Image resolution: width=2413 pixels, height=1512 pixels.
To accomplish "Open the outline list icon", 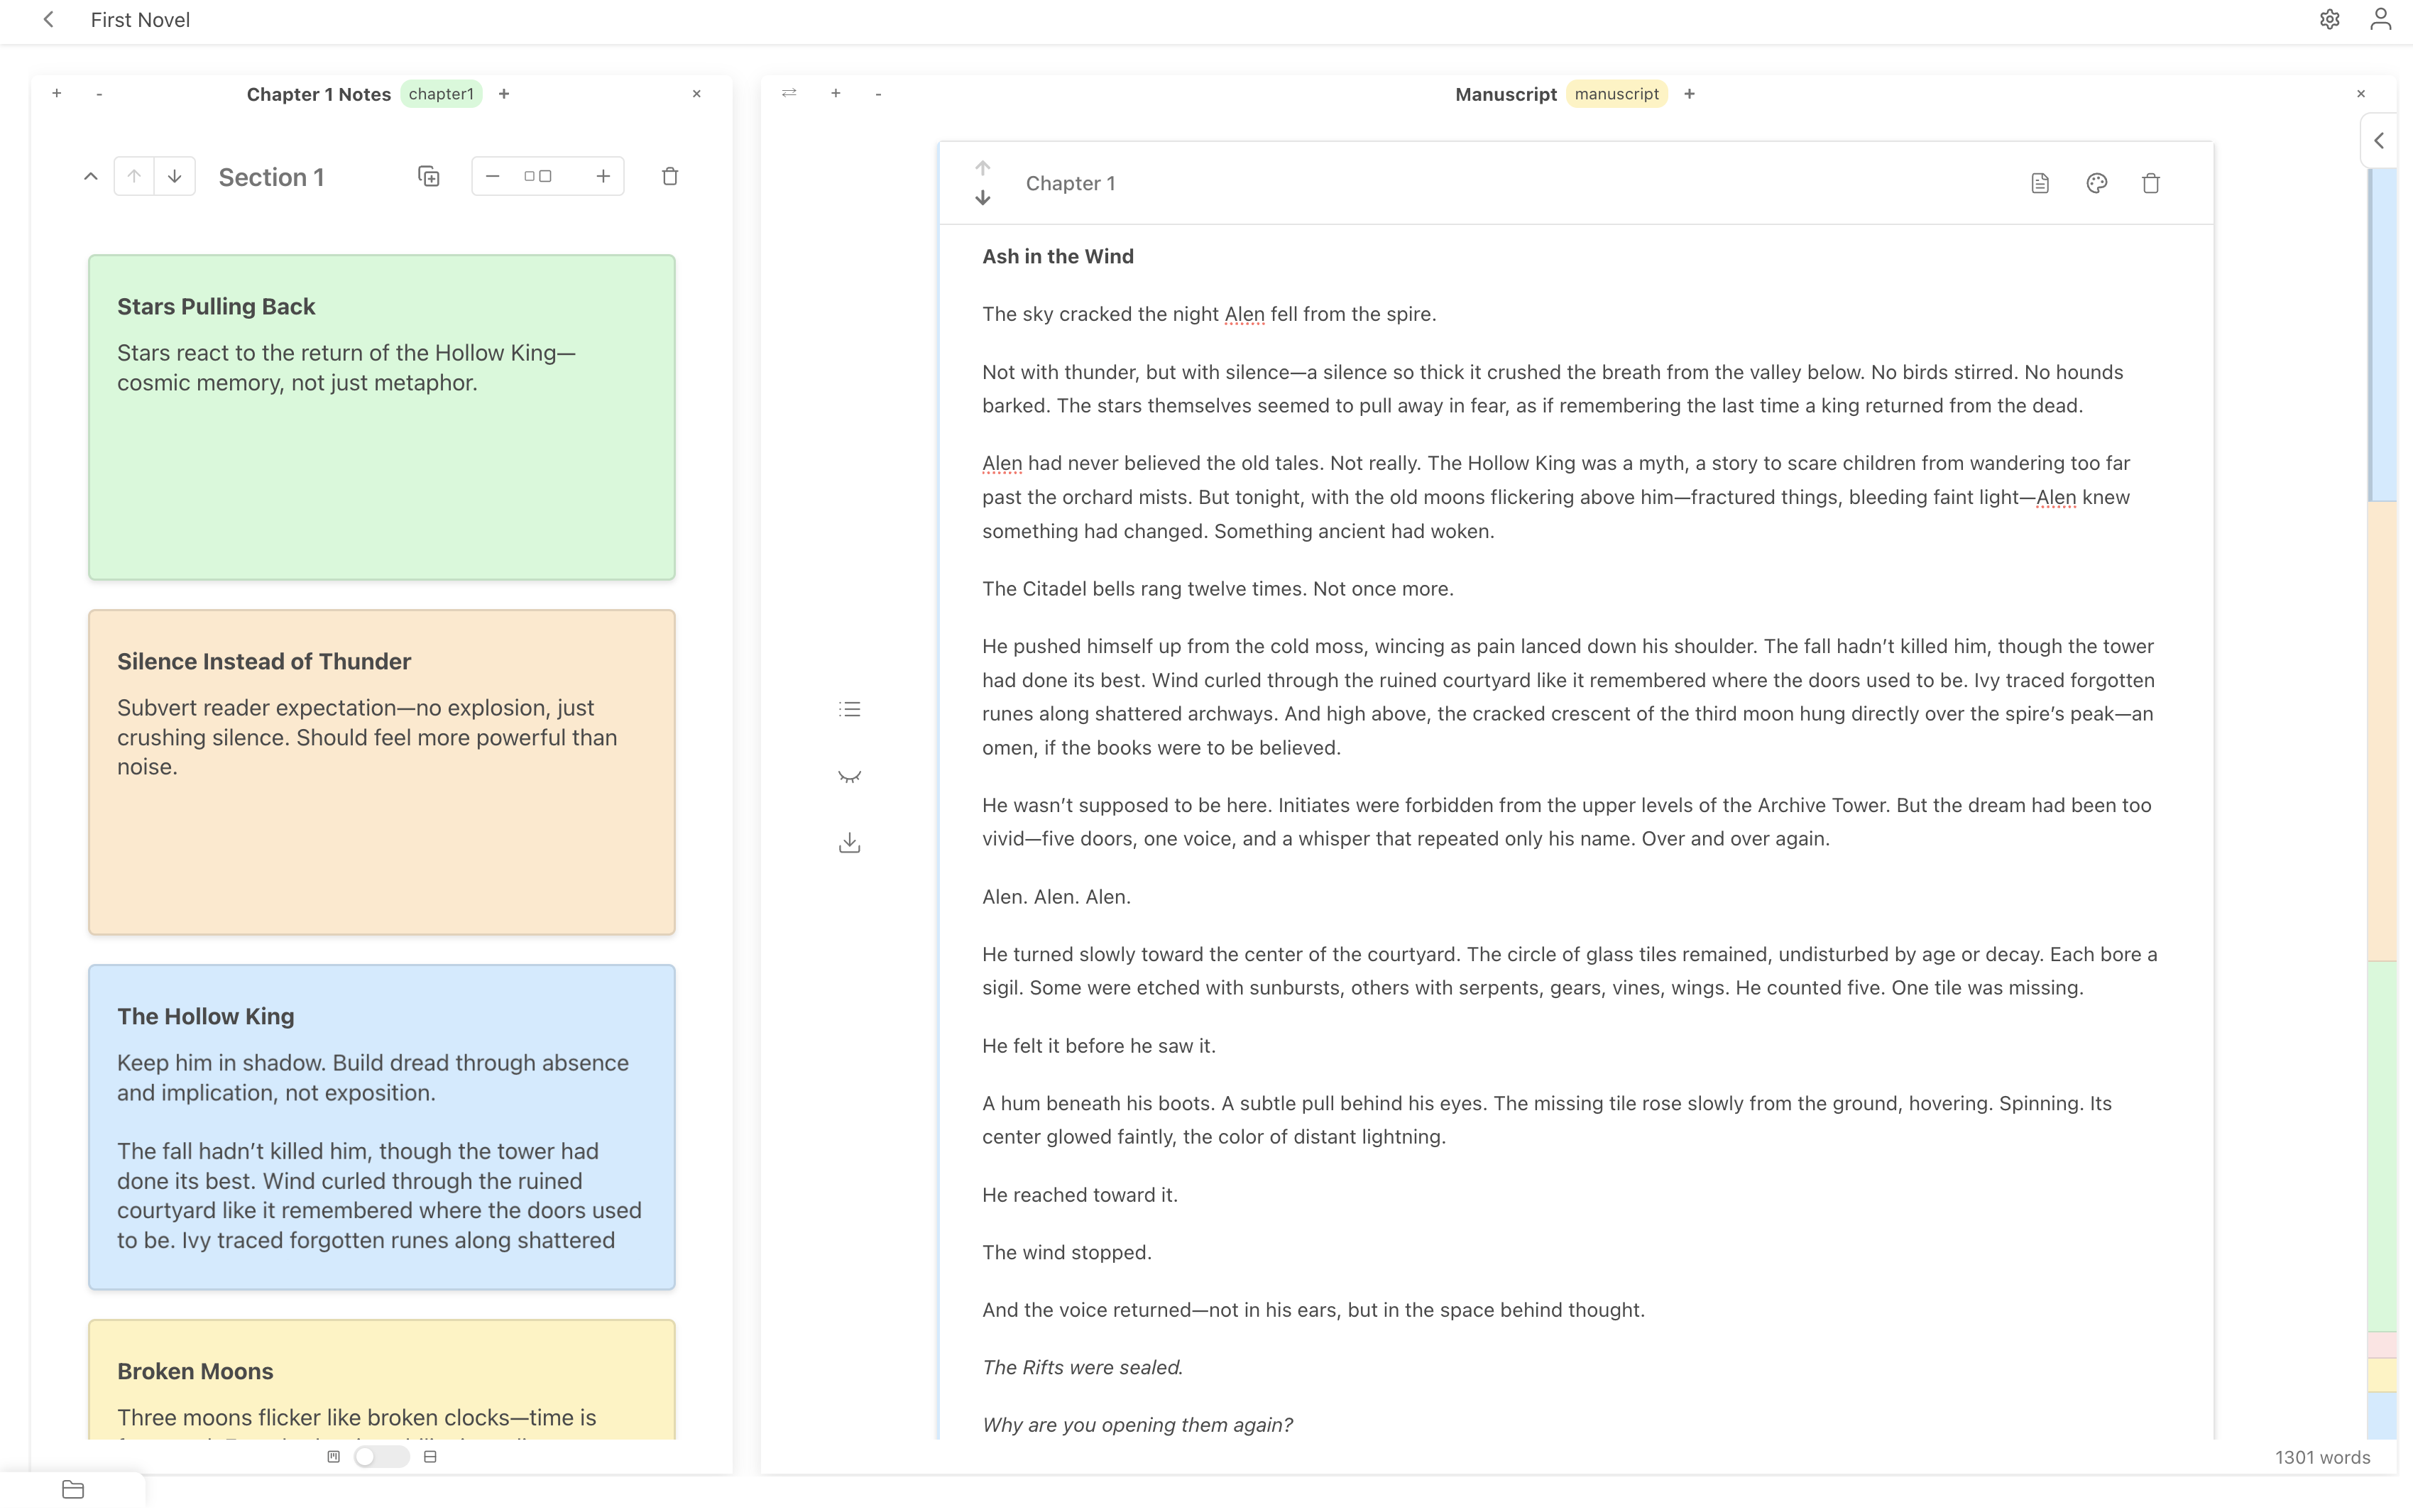I will pos(849,709).
